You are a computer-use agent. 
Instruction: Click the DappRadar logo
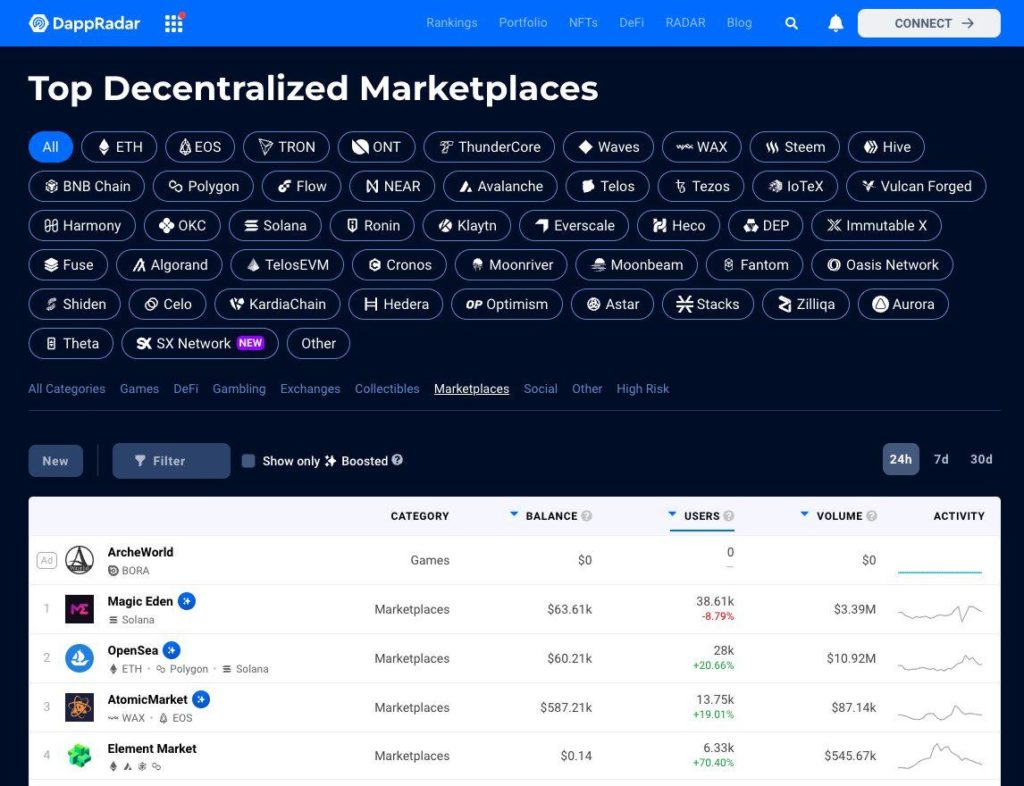tap(84, 24)
